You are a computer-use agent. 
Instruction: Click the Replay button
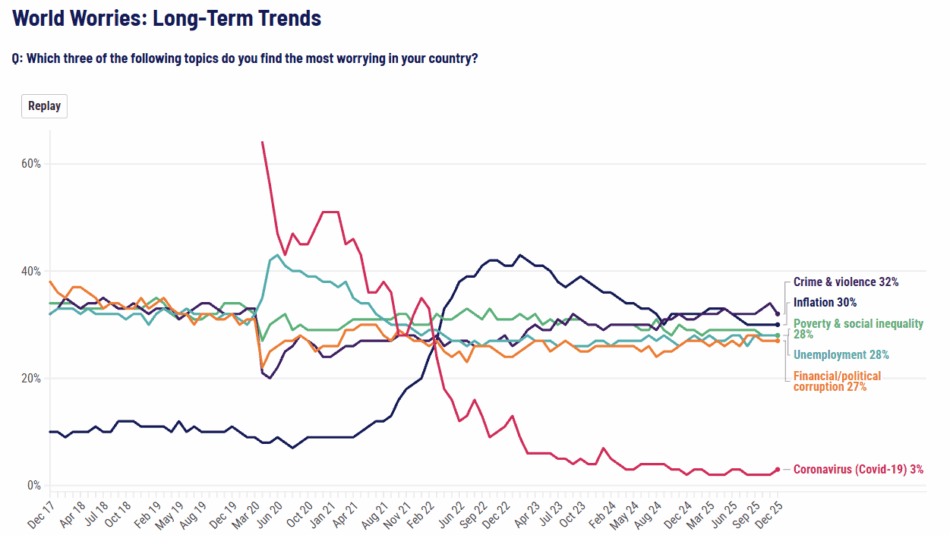[44, 106]
